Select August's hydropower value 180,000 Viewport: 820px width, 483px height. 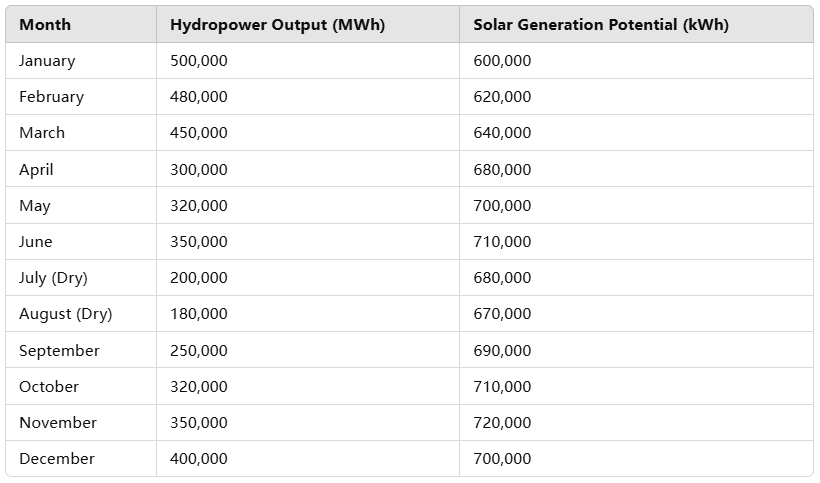click(199, 314)
